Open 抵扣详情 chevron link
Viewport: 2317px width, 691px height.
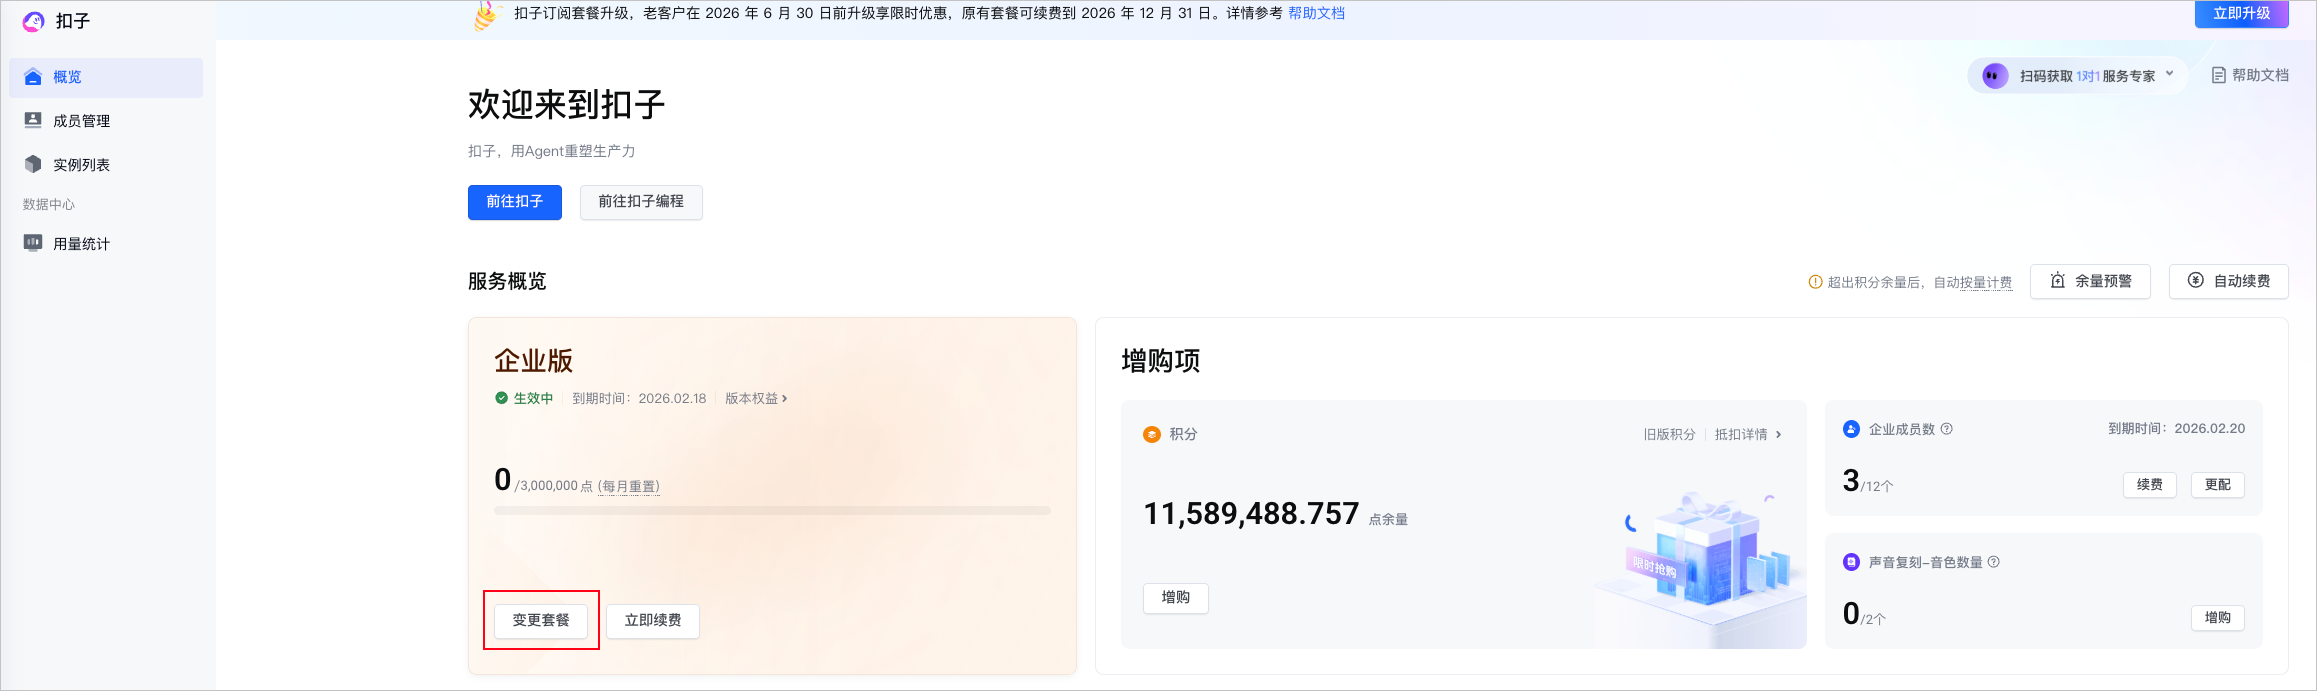click(x=1748, y=434)
